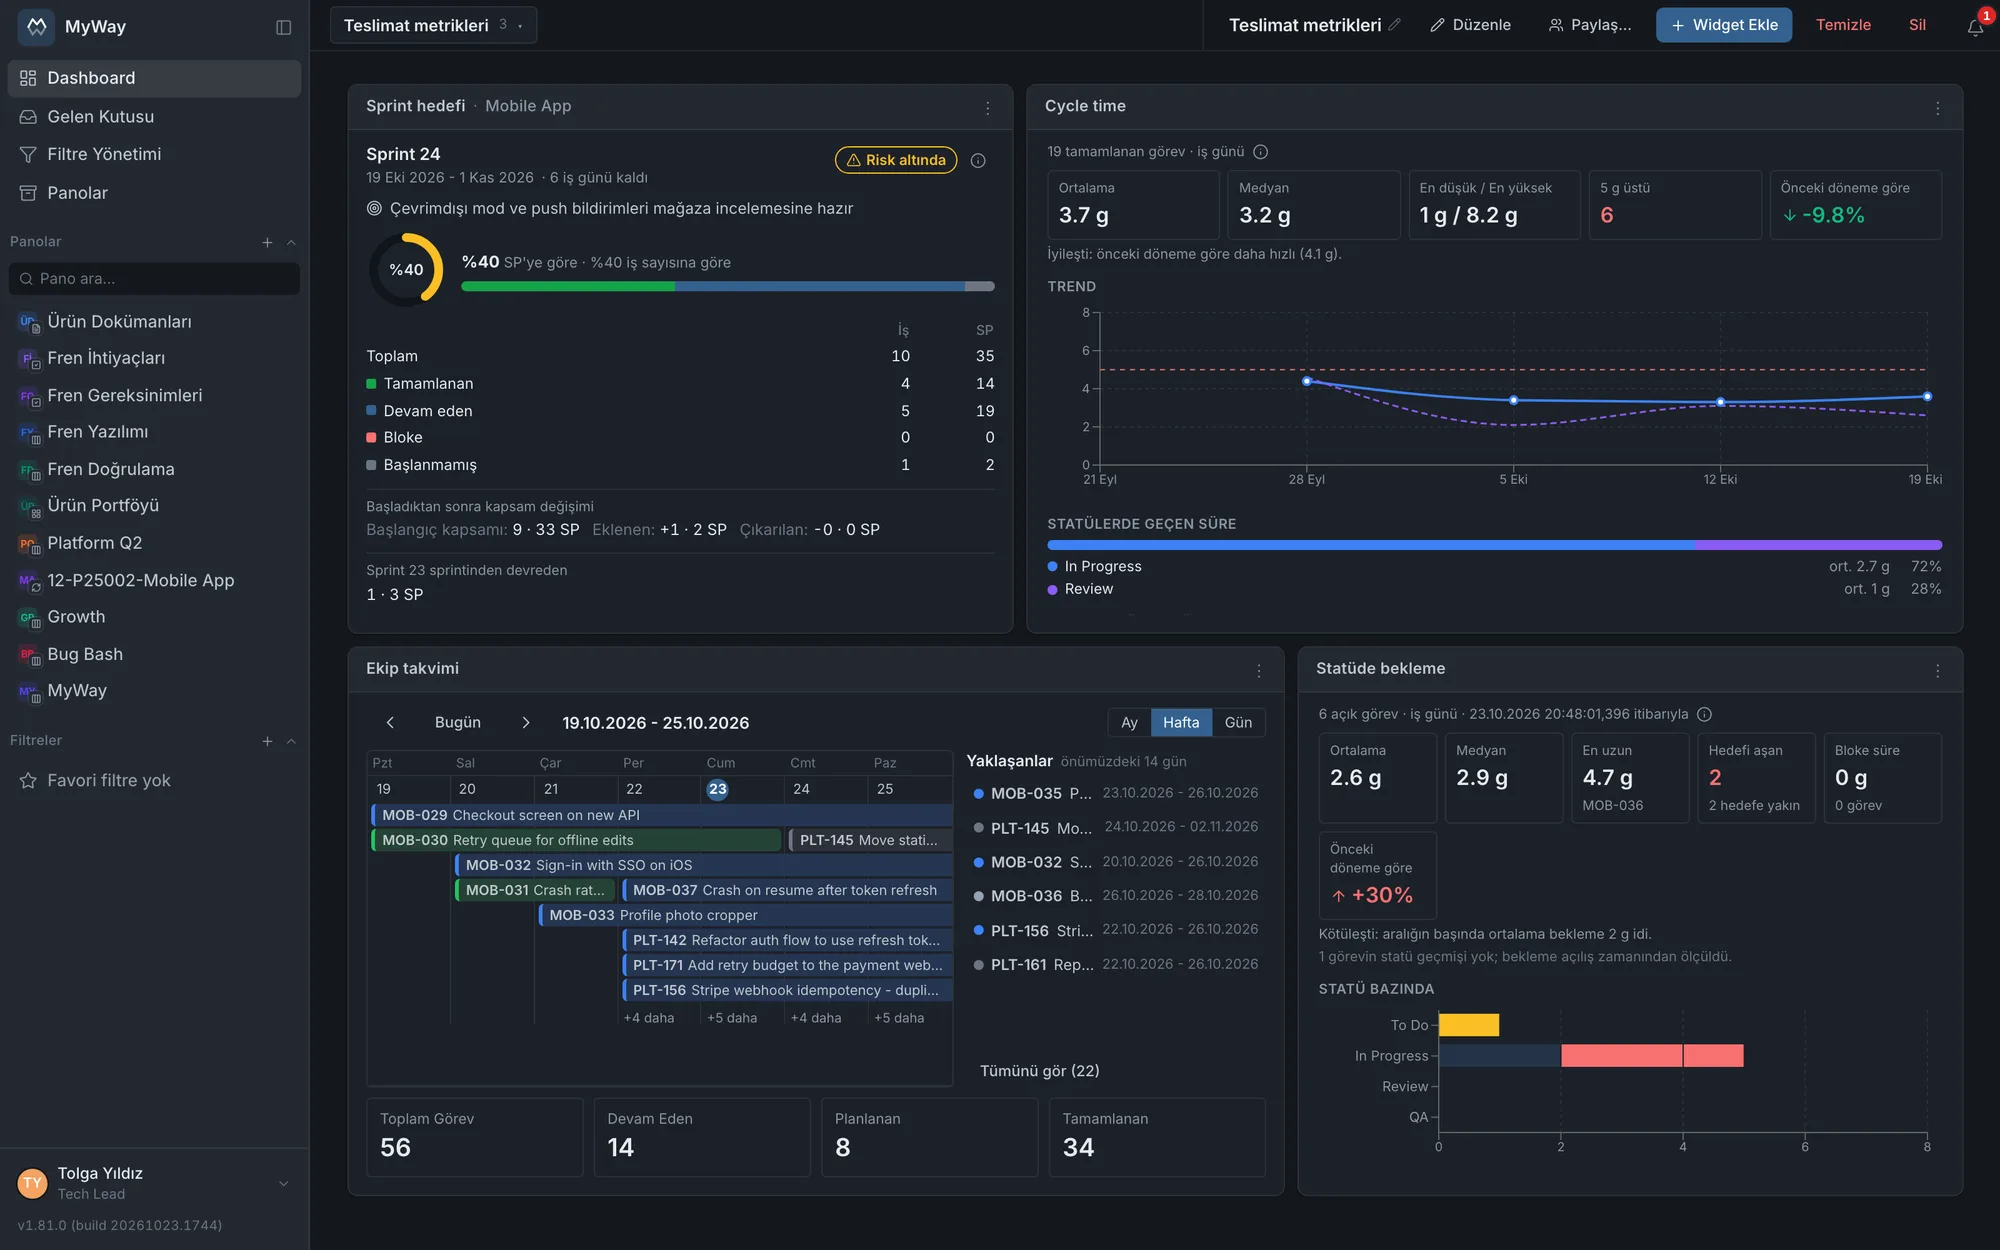
Task: Open the Ekip takvimi widget three-dot menu
Action: tap(1259, 671)
